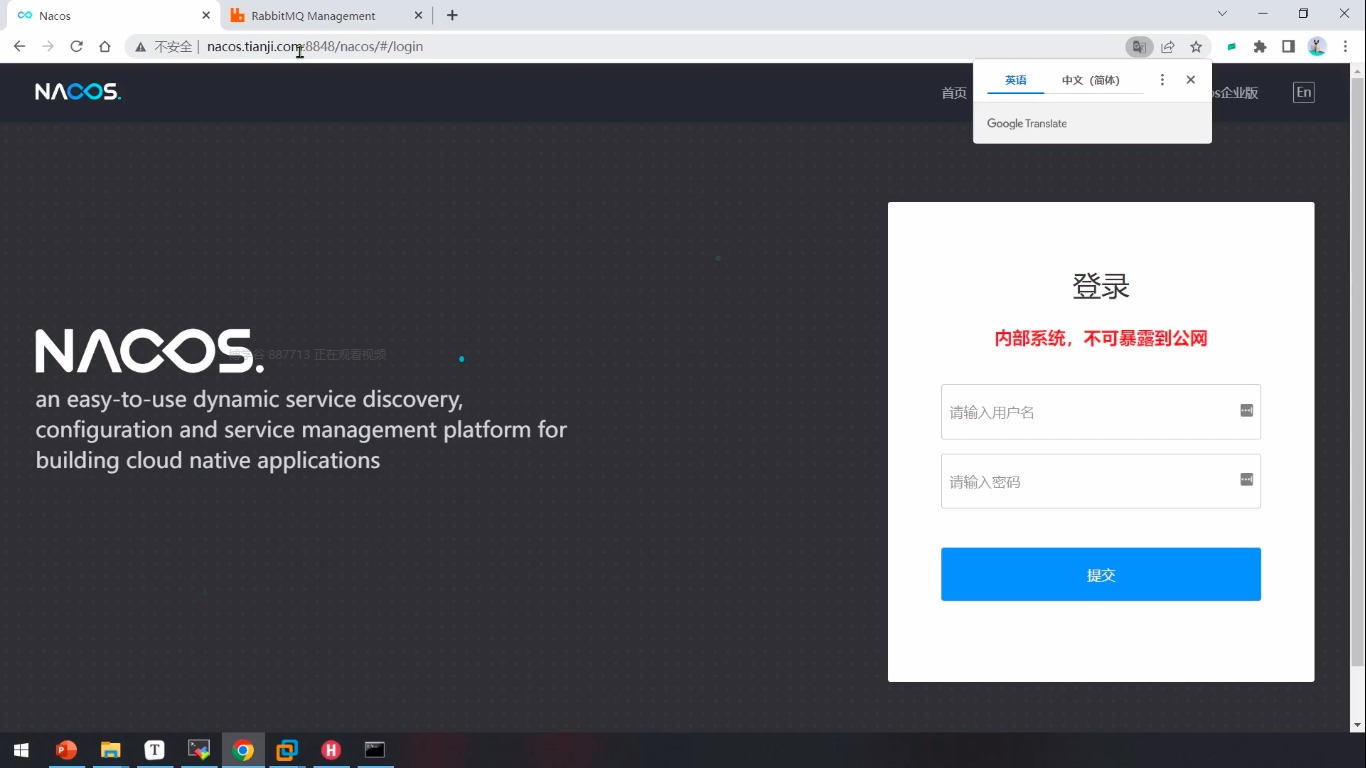The height and width of the screenshot is (768, 1366).
Task: Switch language with the En button
Action: pyautogui.click(x=1303, y=92)
